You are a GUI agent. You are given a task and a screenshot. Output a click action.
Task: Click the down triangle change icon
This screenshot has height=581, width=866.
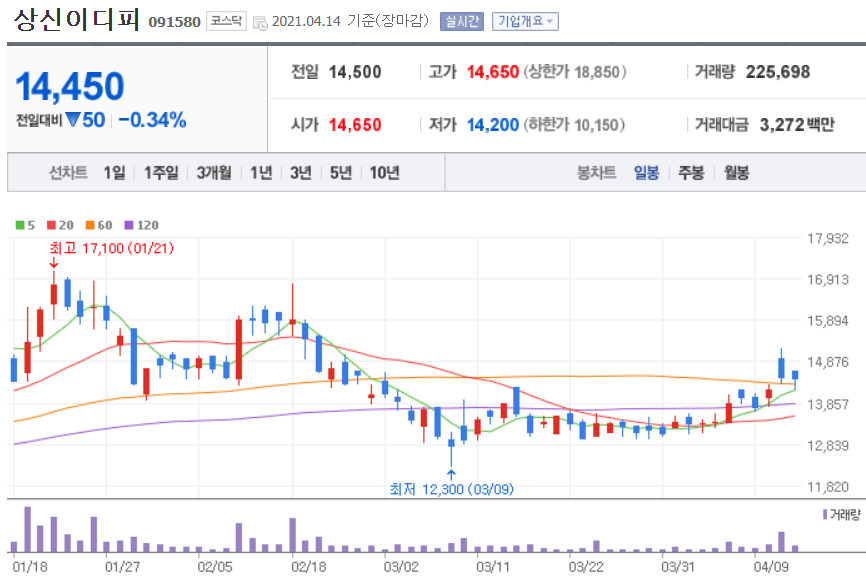click(x=73, y=119)
